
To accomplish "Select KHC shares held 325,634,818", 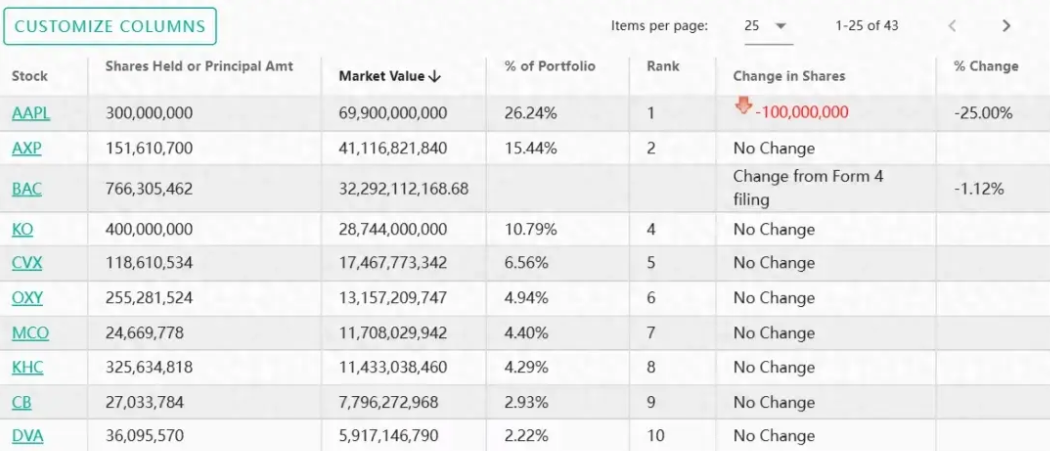I will point(149,367).
